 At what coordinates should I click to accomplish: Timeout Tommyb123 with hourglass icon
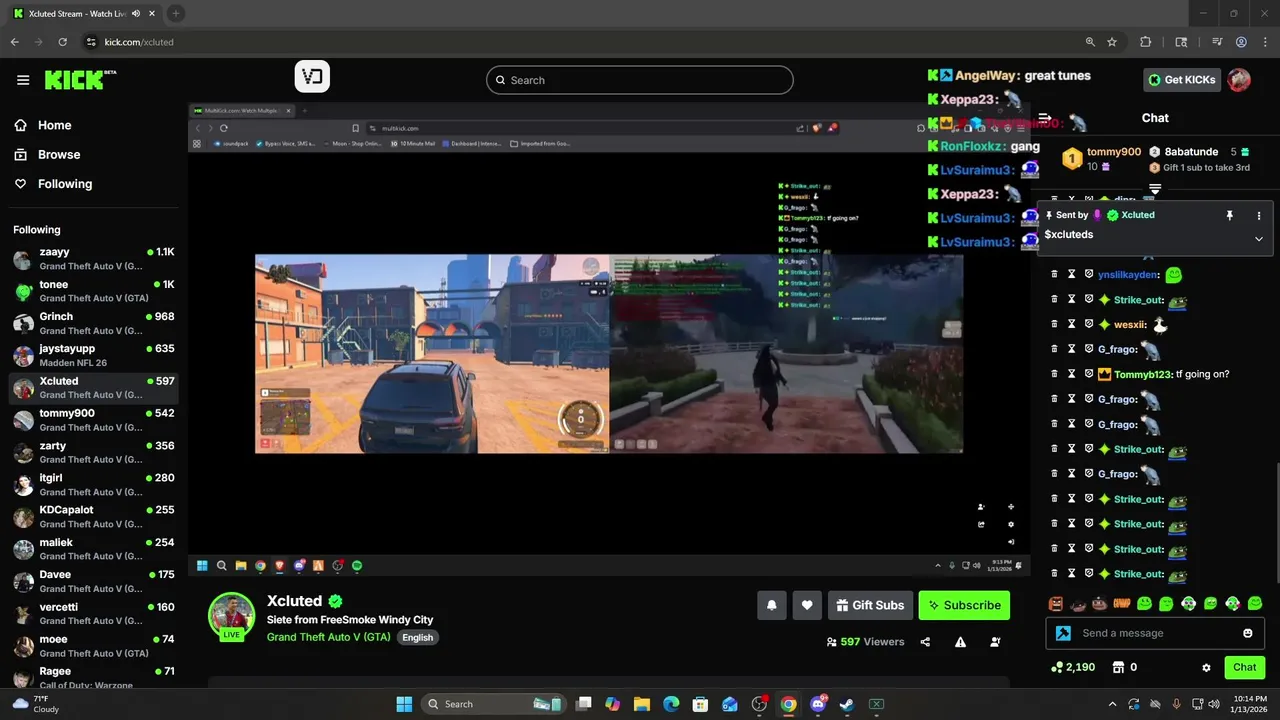click(x=1071, y=374)
